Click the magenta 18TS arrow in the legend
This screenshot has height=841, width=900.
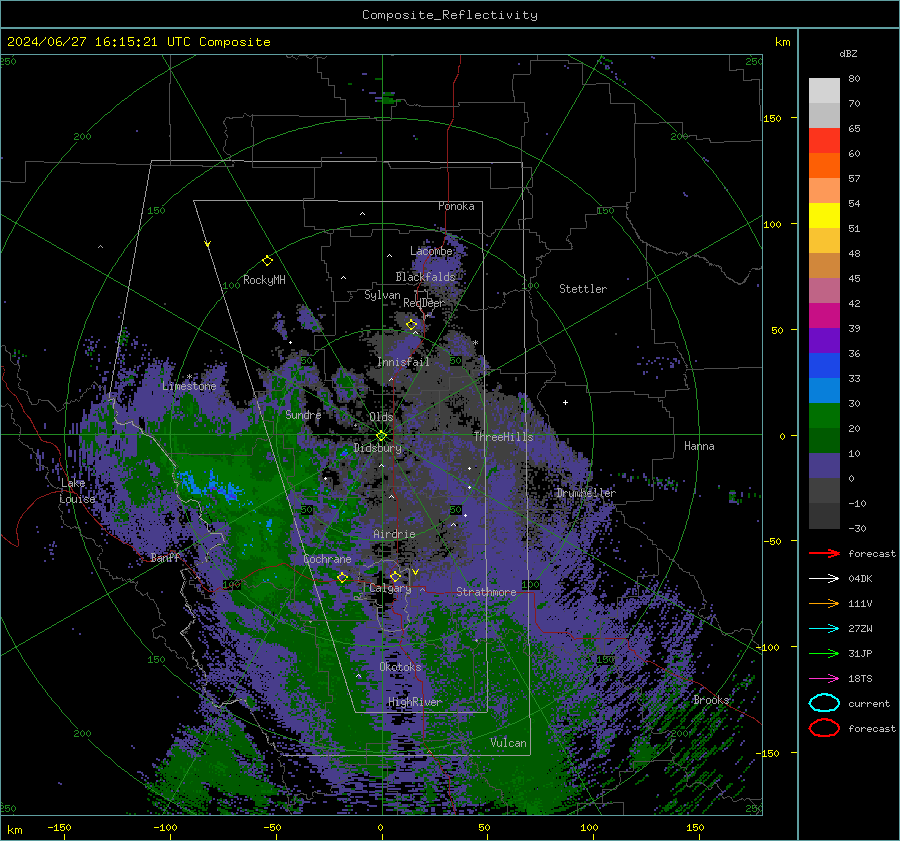pyautogui.click(x=824, y=679)
